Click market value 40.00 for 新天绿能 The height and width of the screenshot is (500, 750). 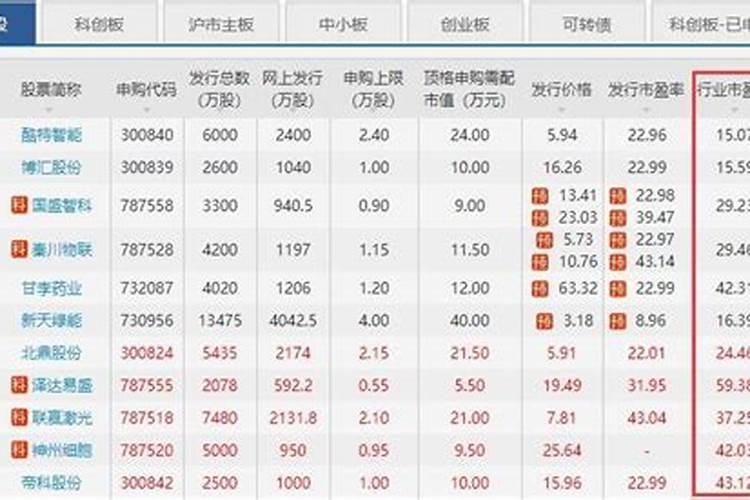469,320
